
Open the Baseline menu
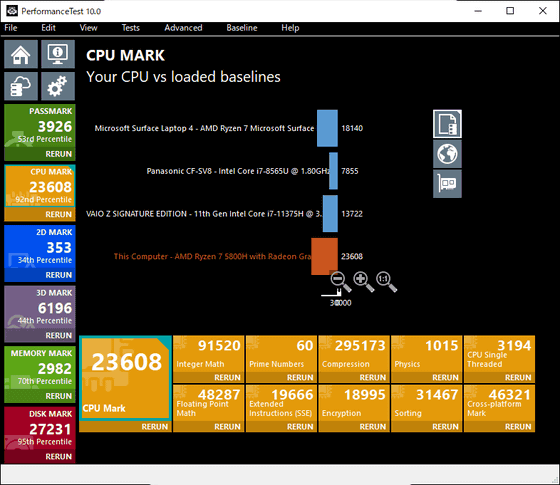[x=242, y=28]
